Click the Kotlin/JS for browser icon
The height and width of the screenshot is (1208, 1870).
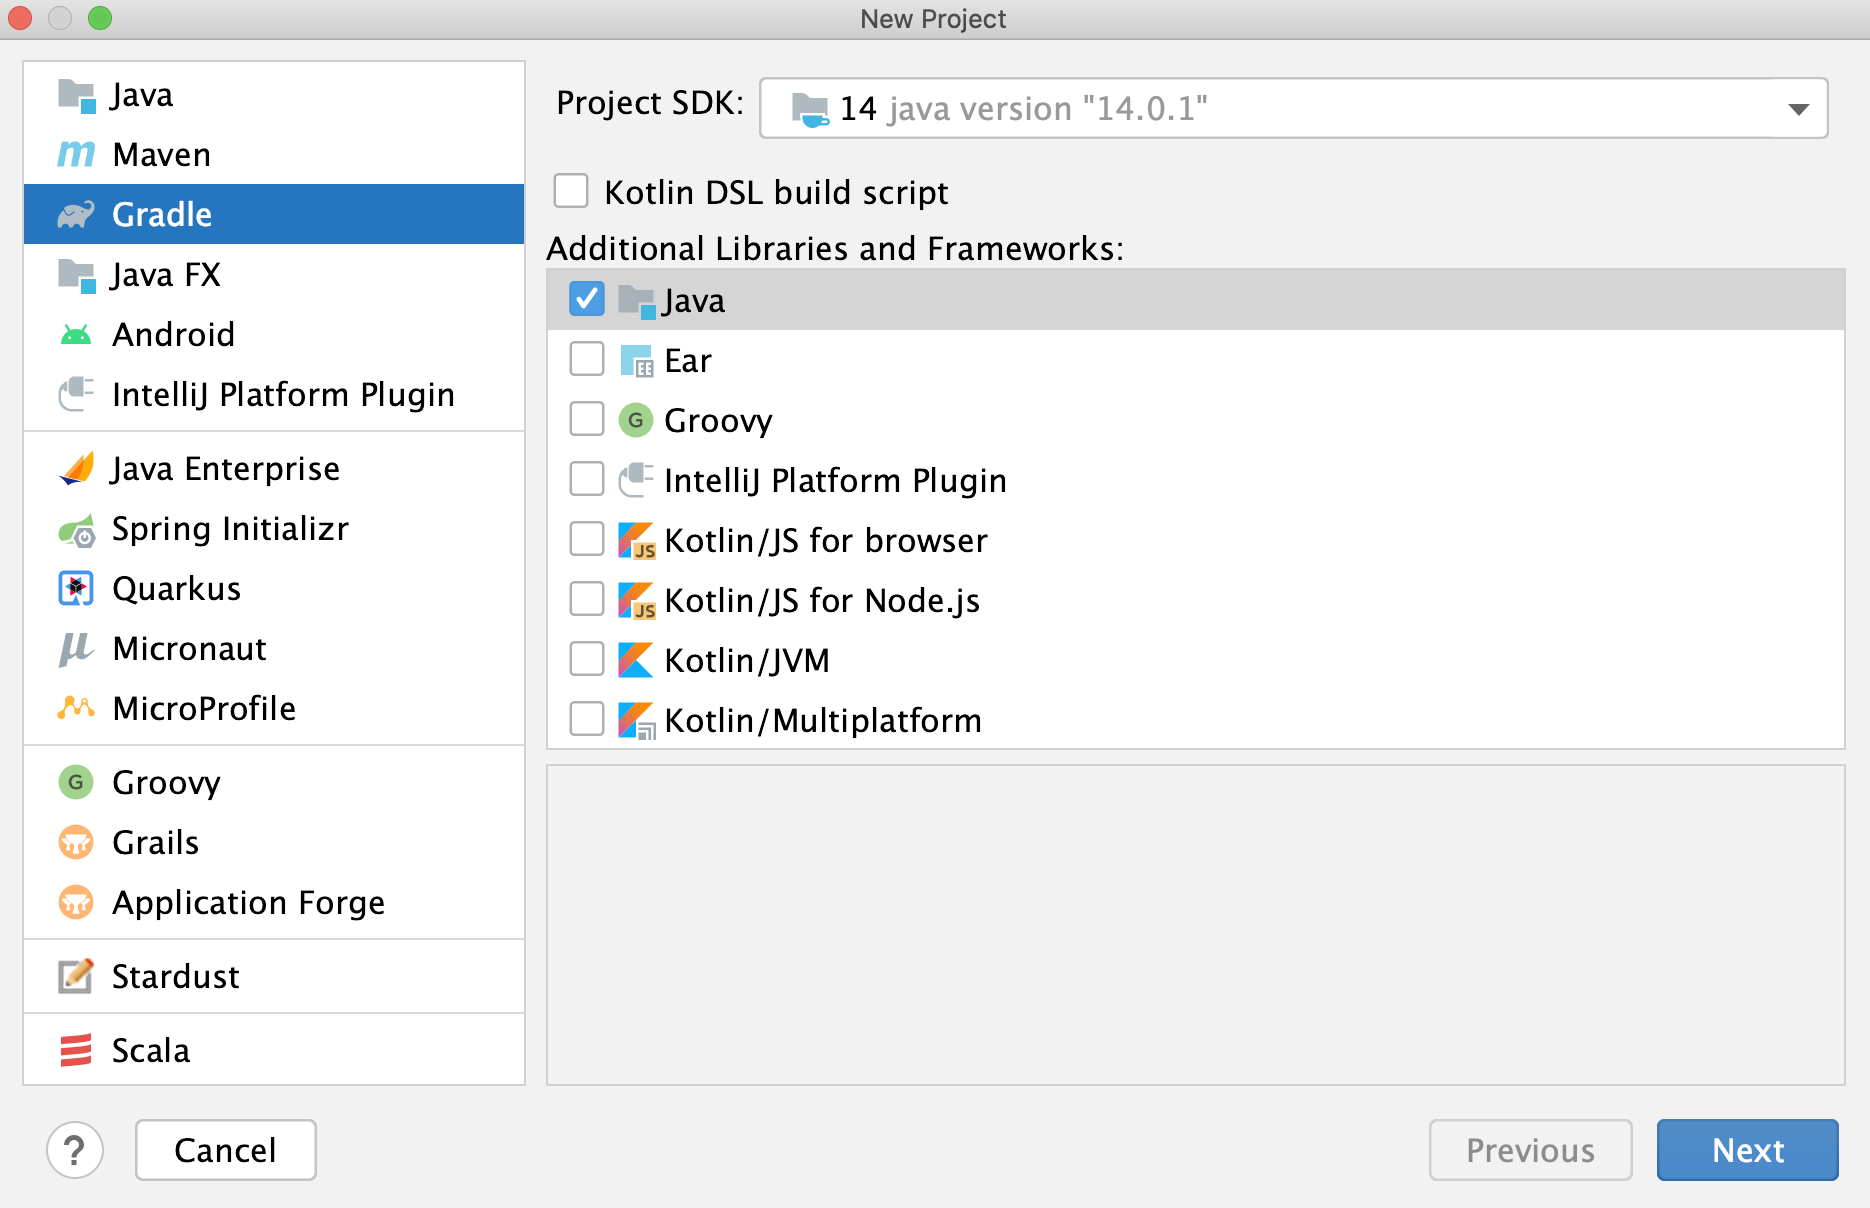click(x=636, y=540)
